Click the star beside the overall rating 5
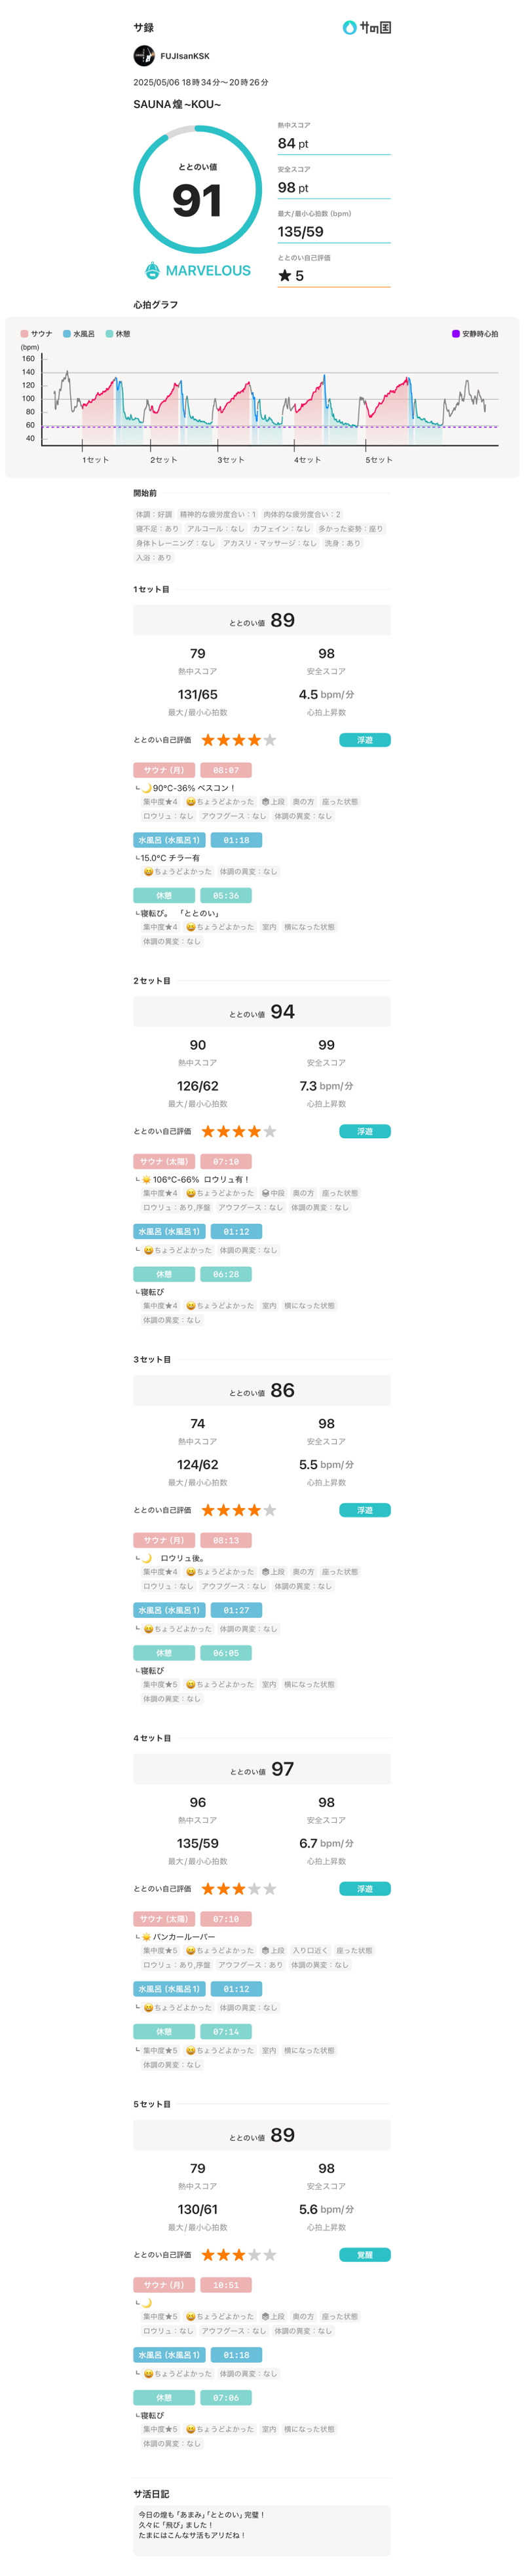This screenshot has height=2576, width=524. coord(285,276)
